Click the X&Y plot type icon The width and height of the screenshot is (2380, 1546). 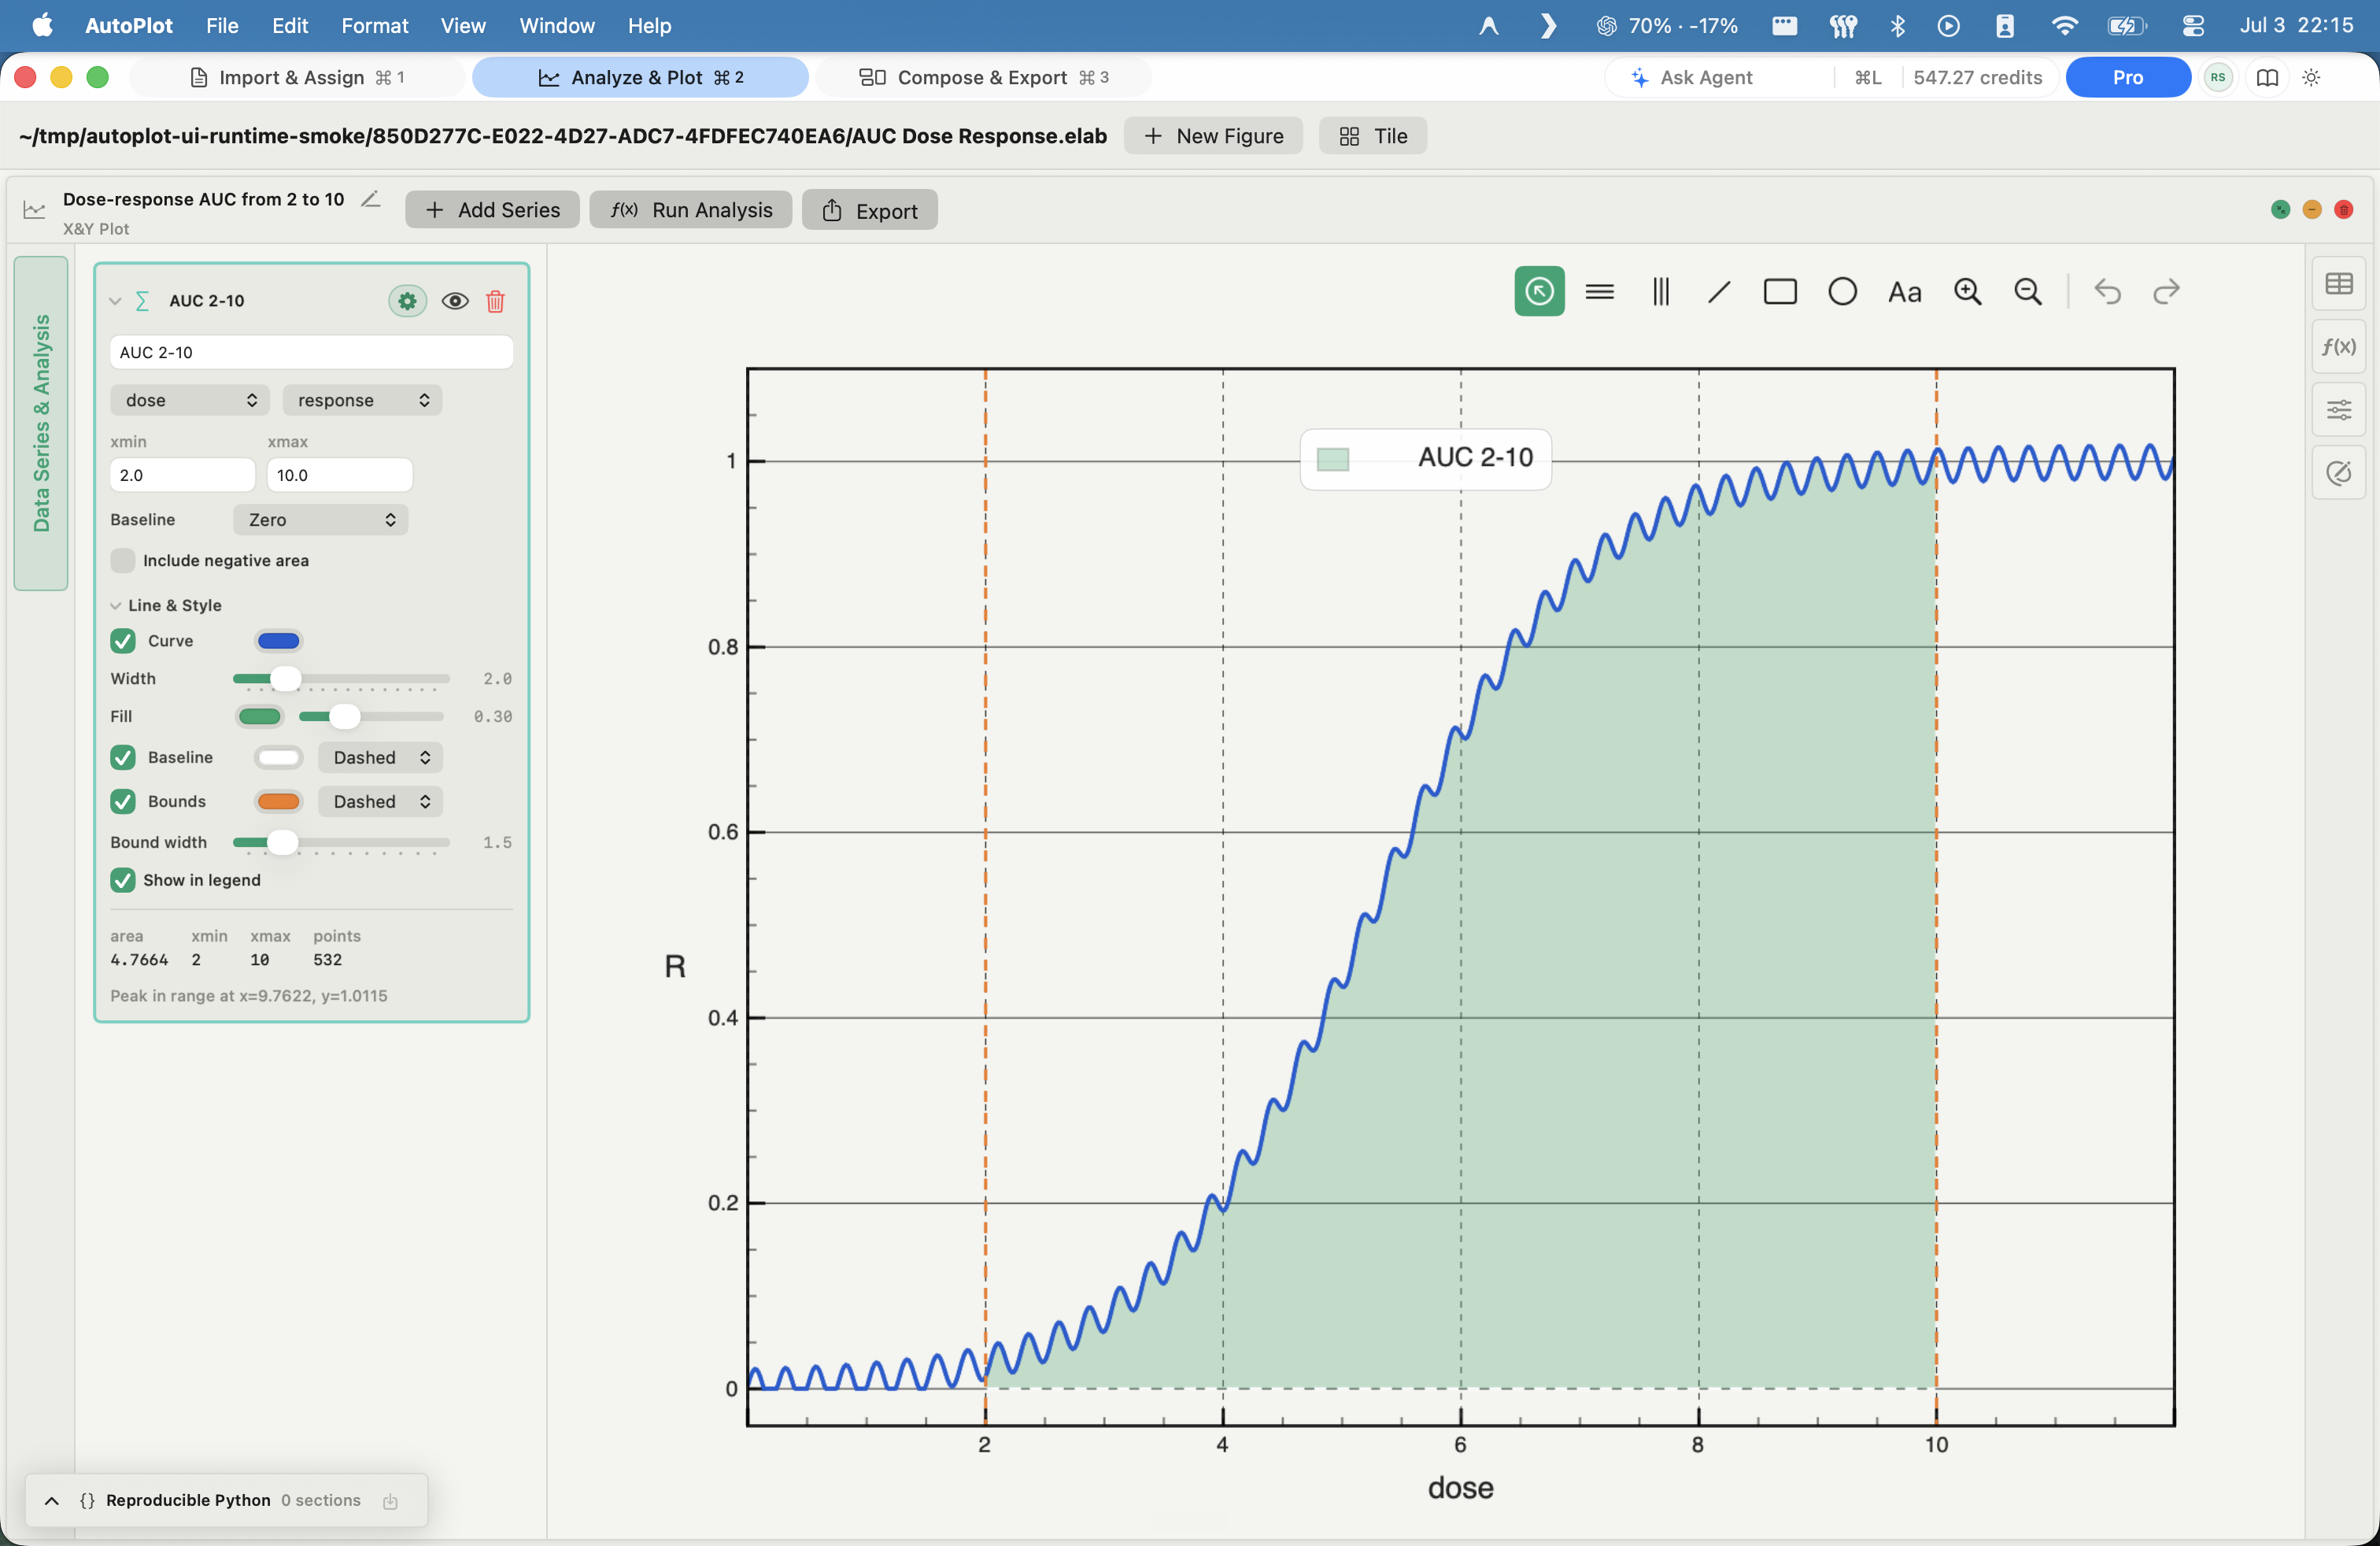click(35, 210)
